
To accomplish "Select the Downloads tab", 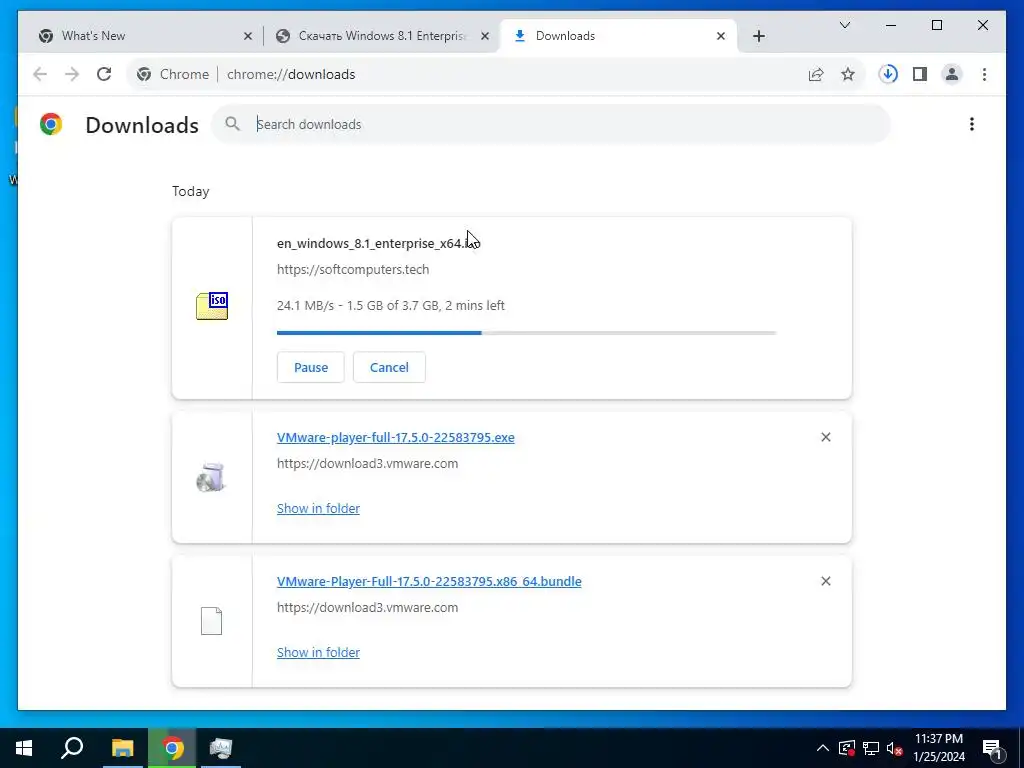I will coord(618,36).
